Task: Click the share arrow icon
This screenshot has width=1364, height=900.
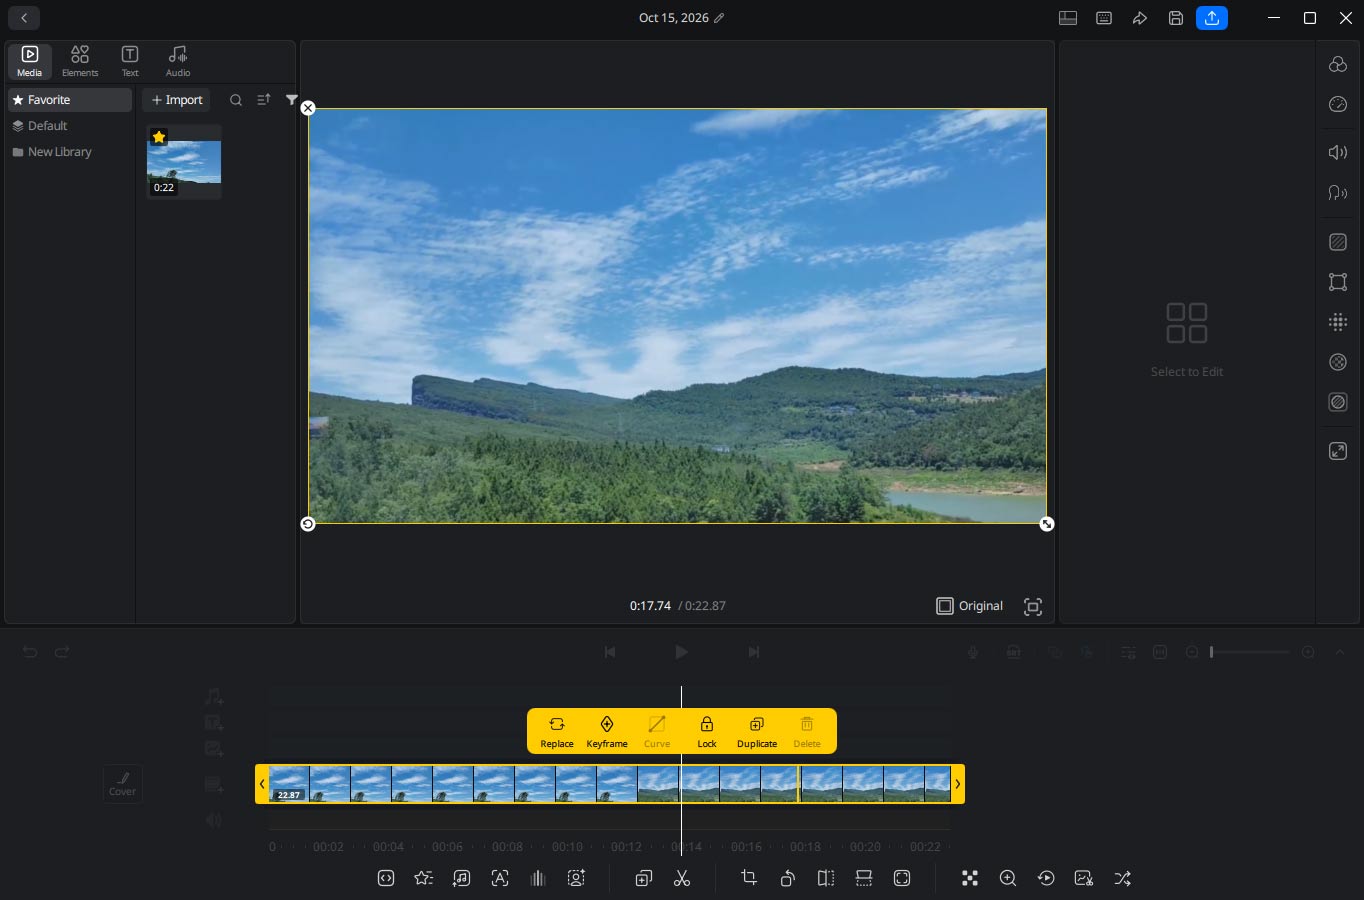Action: [1140, 18]
